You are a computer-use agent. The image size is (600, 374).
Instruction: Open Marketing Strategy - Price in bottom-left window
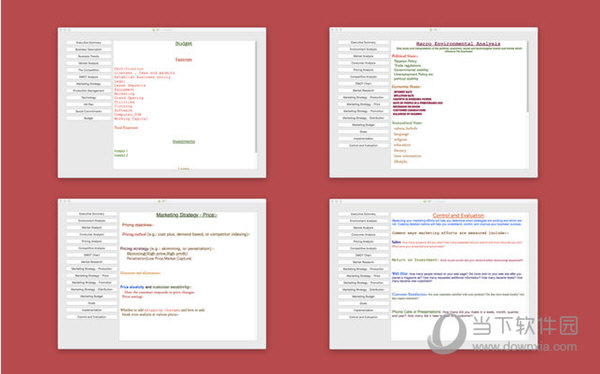(x=91, y=276)
